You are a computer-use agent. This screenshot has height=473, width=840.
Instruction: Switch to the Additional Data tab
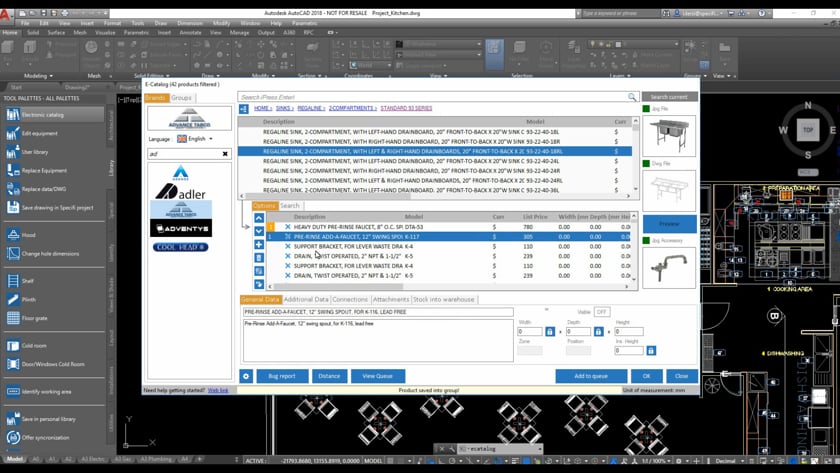(306, 299)
